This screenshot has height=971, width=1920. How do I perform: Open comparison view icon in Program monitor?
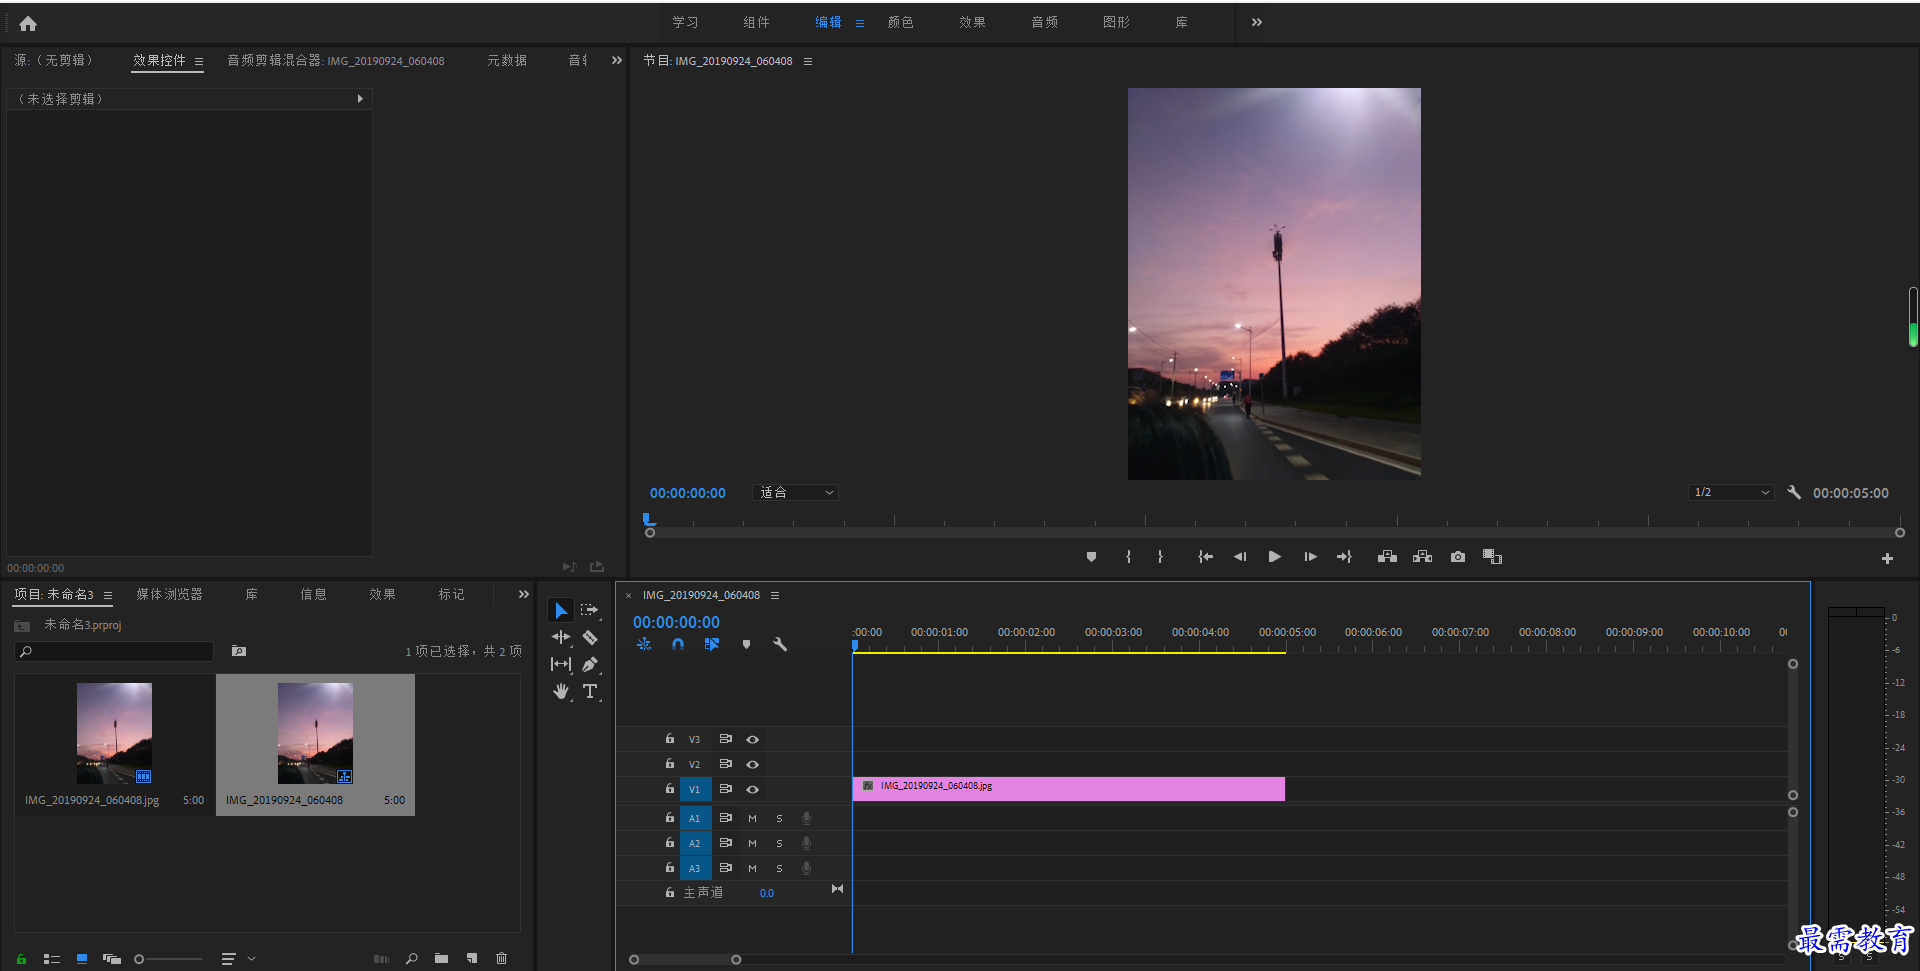pos(1492,557)
